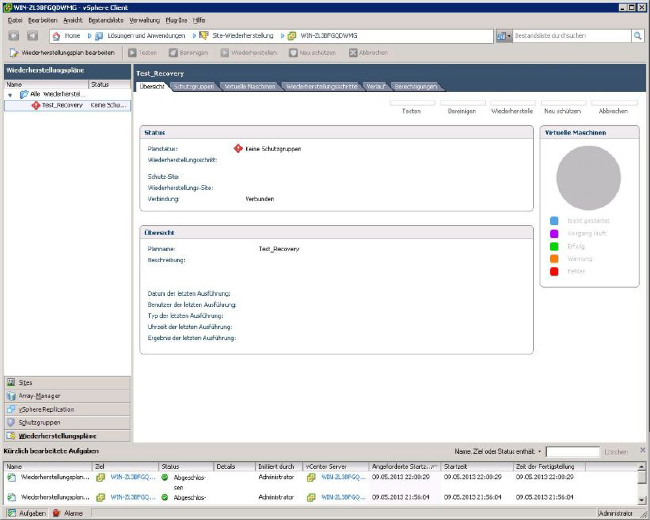
Task: Collapse the Alle Wiederherstellungspläne tree node
Action: point(10,94)
